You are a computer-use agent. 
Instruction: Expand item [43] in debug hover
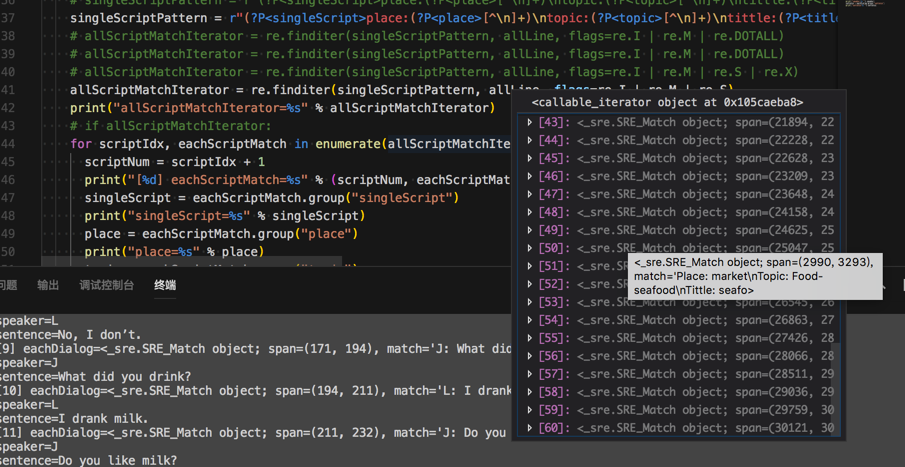point(529,122)
